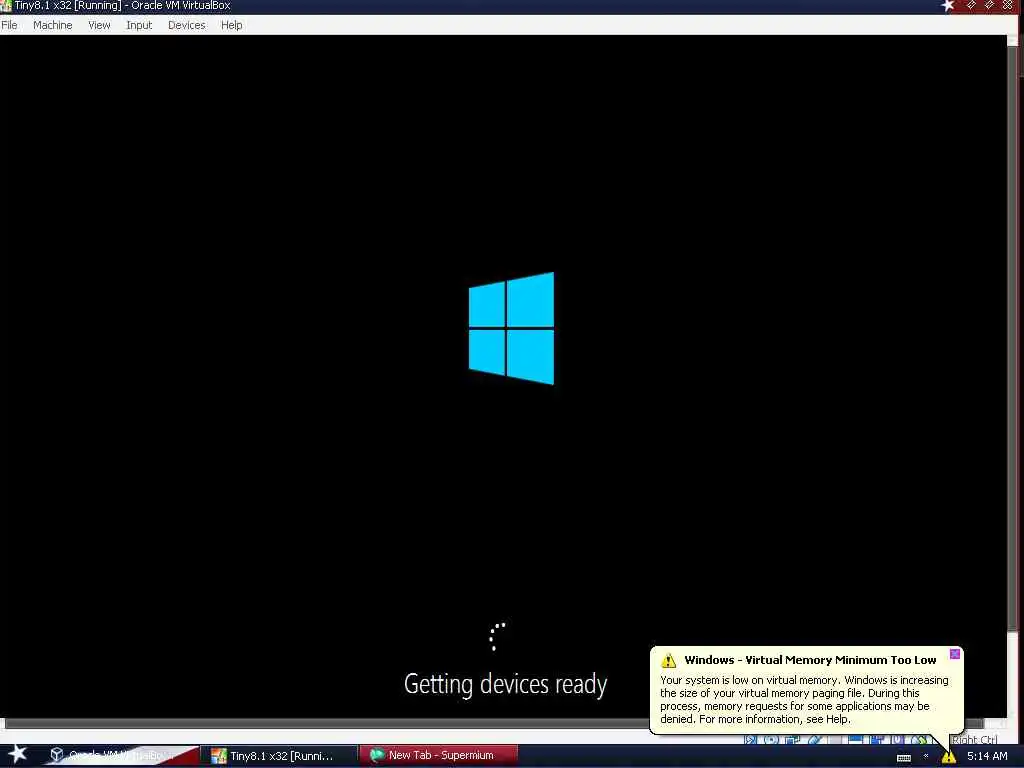
Task: Click the warning icon inside the balloon
Action: 668,660
